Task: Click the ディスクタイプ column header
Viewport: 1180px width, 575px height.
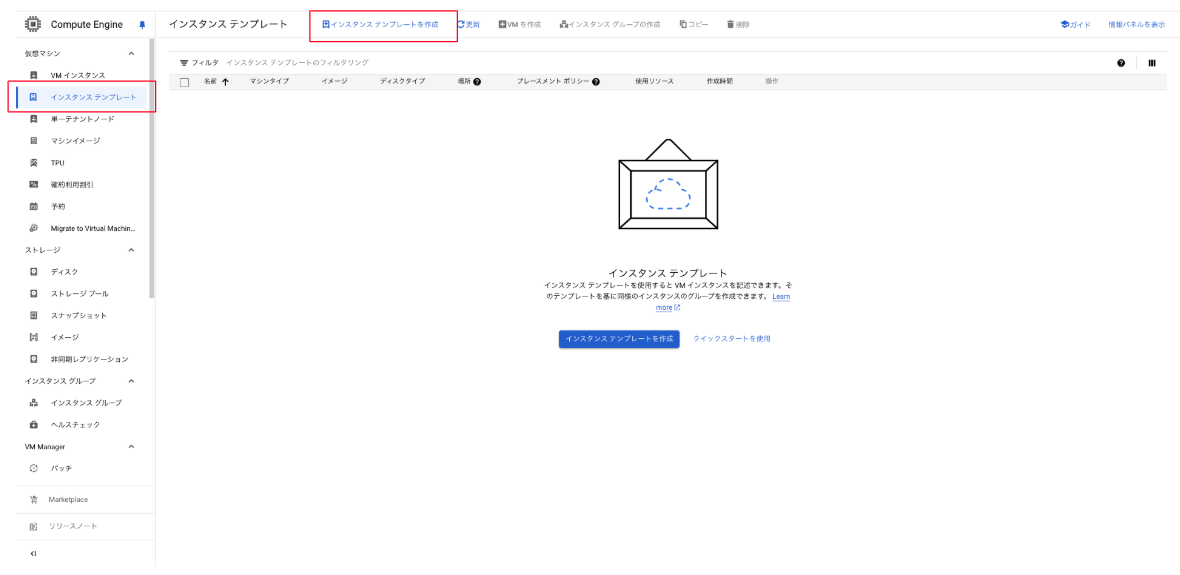Action: click(x=403, y=81)
